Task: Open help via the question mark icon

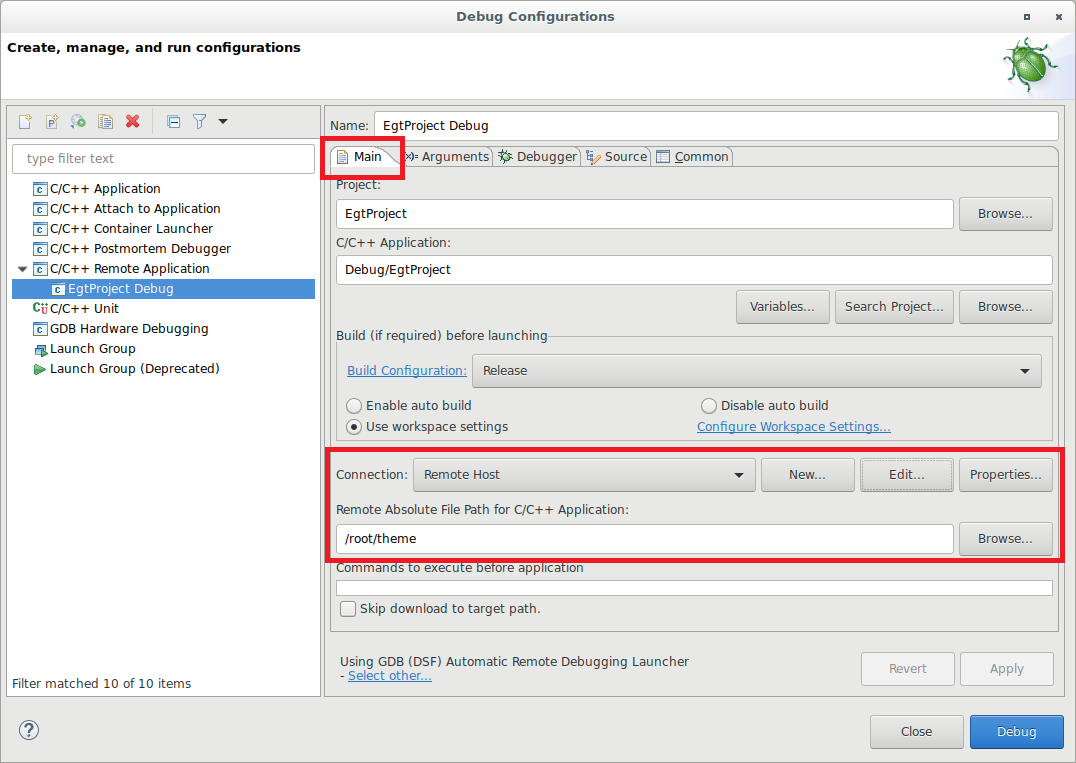Action: [x=28, y=731]
